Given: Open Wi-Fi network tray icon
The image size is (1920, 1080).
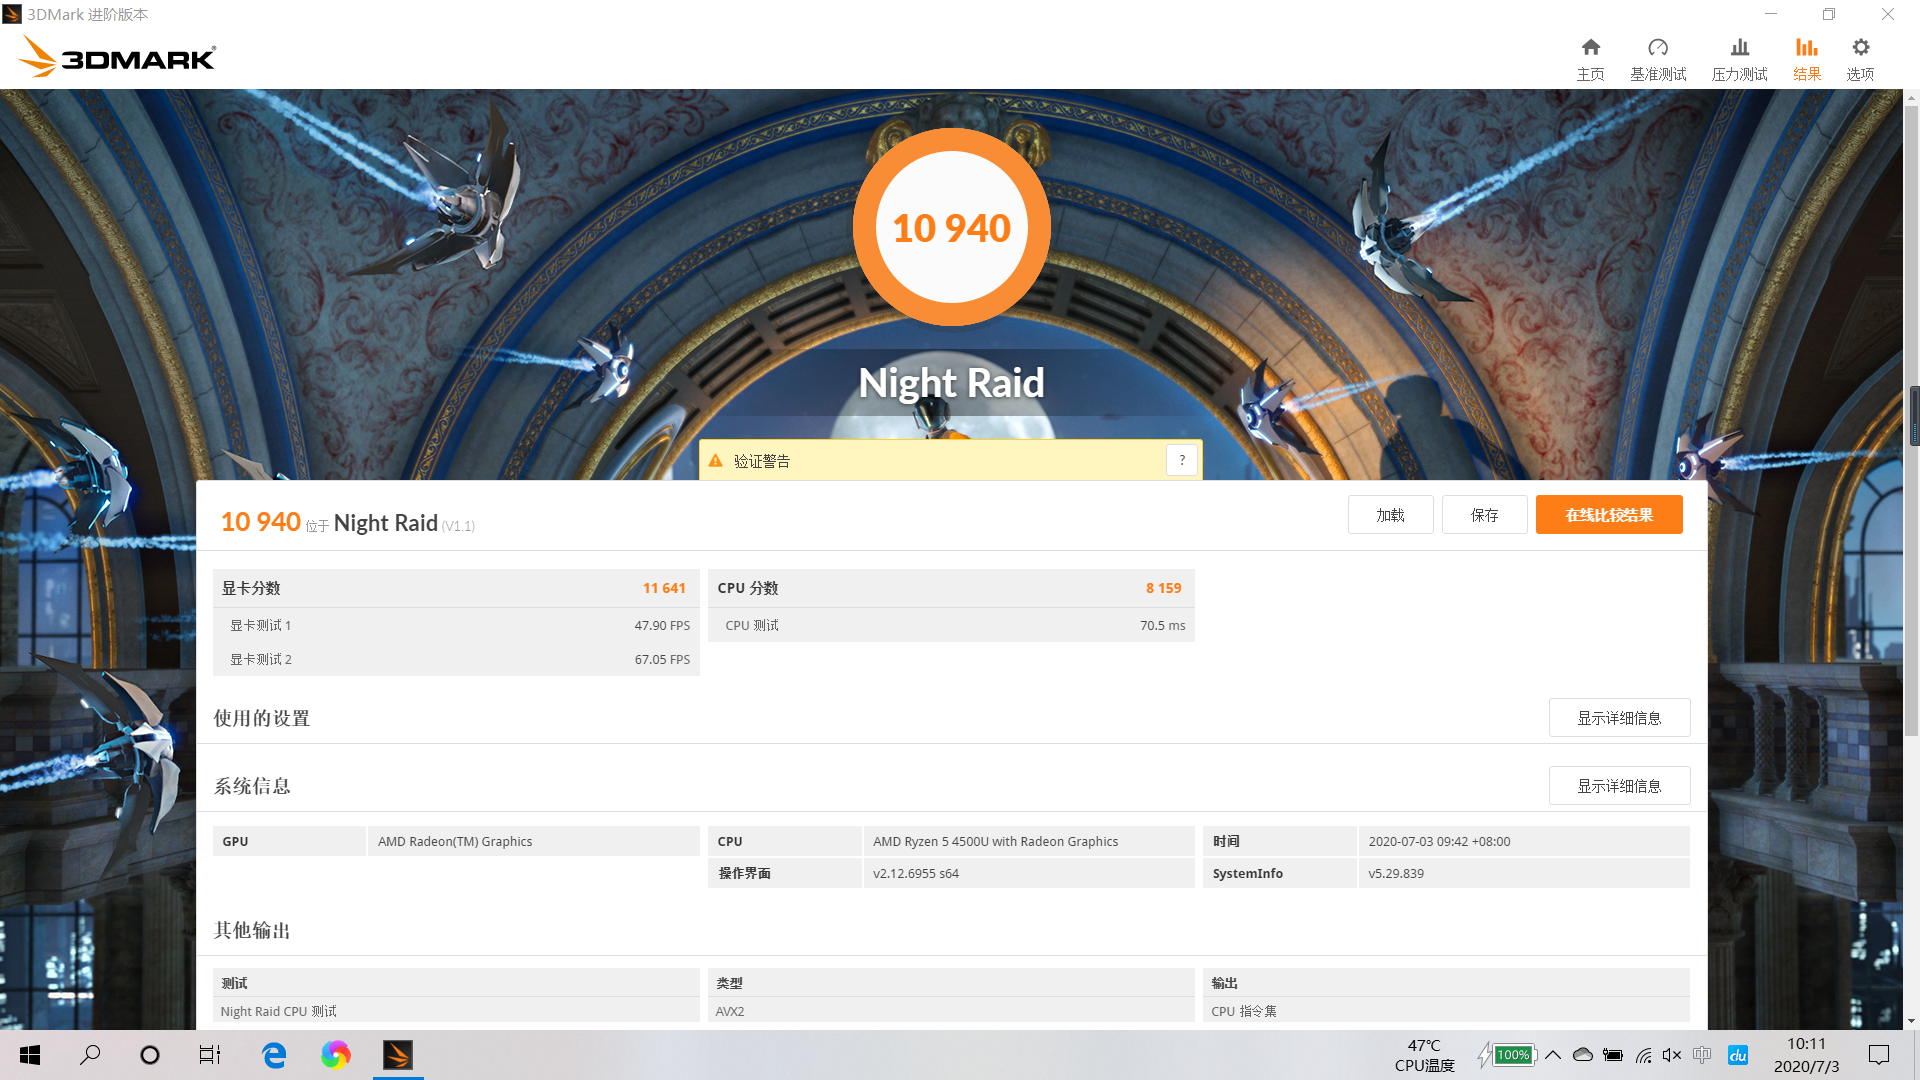Looking at the screenshot, I should (1643, 1055).
